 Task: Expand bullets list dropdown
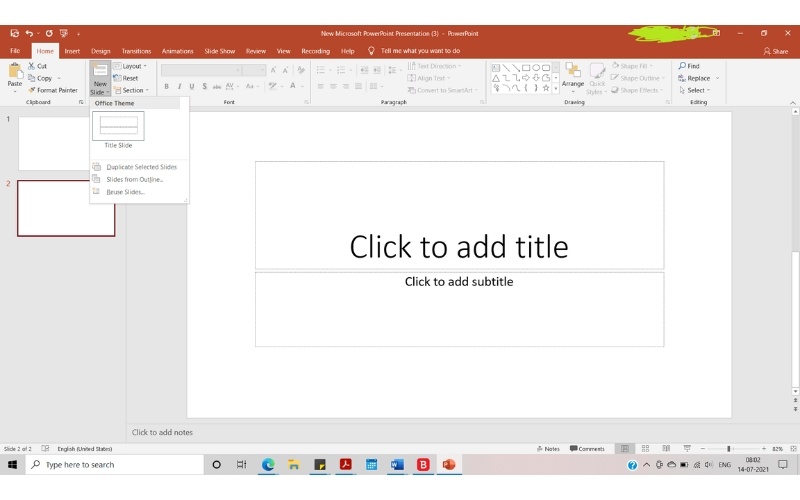tap(330, 70)
